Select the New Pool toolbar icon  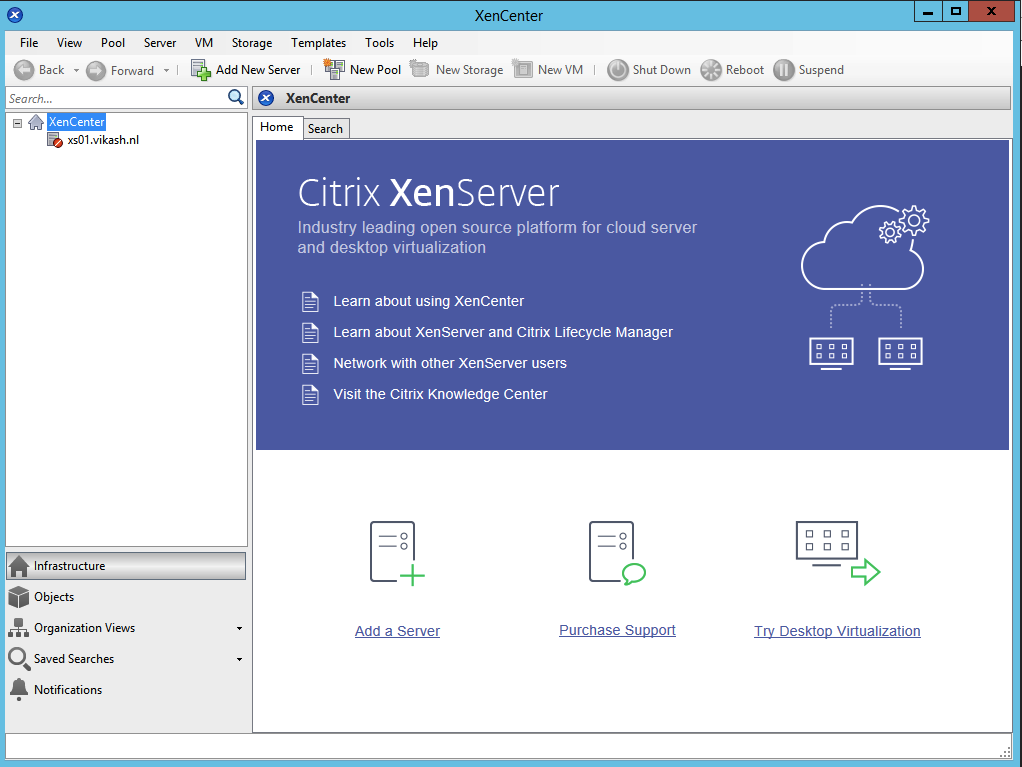point(333,69)
